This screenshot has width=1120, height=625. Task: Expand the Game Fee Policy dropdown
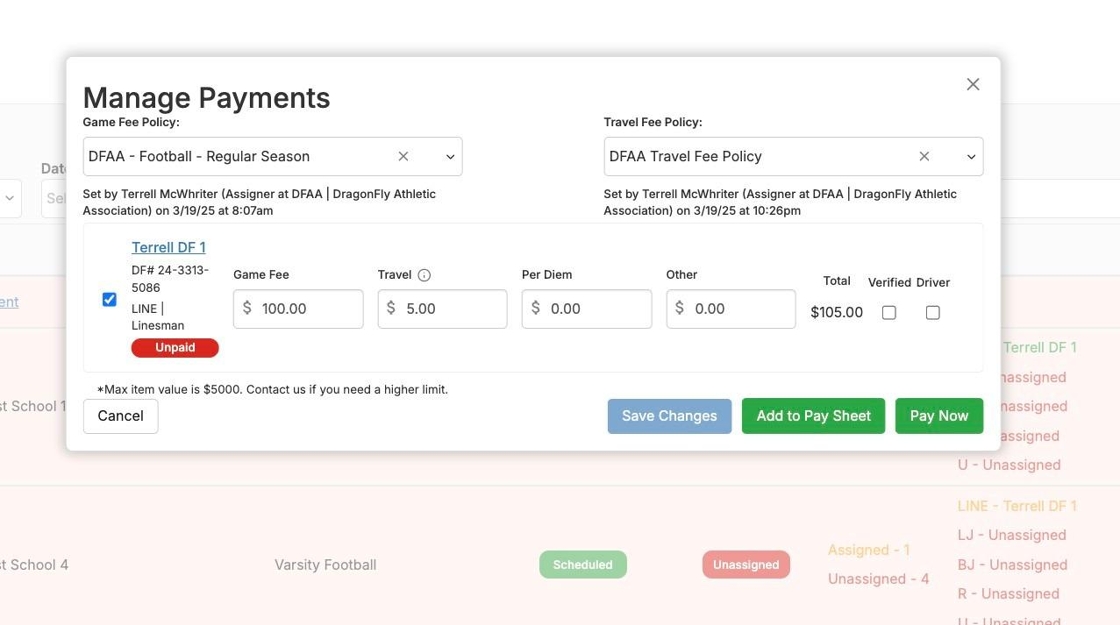click(450, 157)
